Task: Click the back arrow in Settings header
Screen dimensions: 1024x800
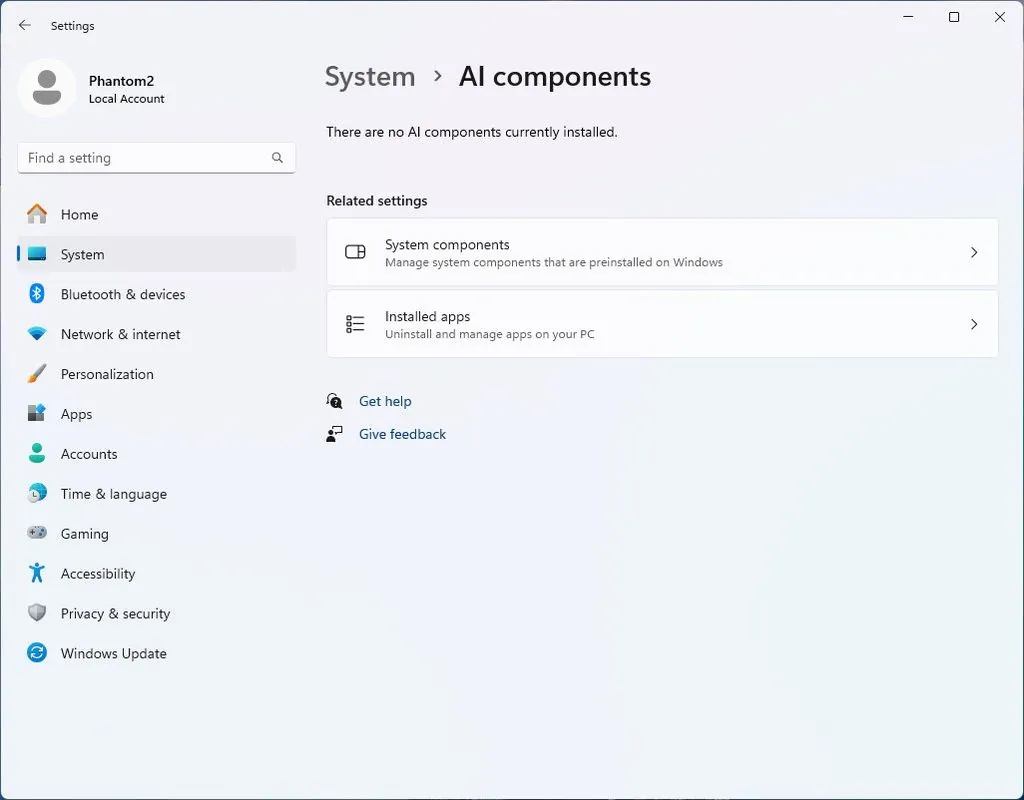Action: tap(25, 25)
